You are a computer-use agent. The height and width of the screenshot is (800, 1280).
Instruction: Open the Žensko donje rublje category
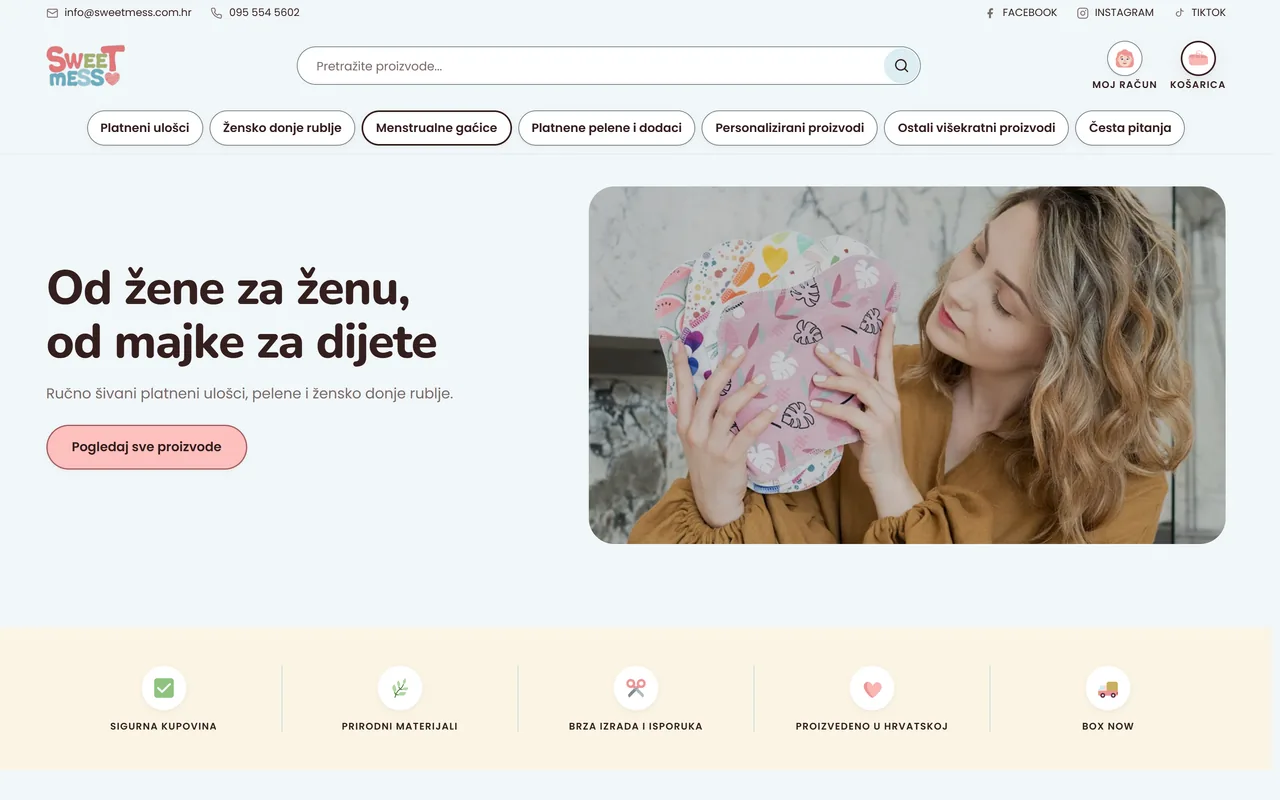coord(282,128)
